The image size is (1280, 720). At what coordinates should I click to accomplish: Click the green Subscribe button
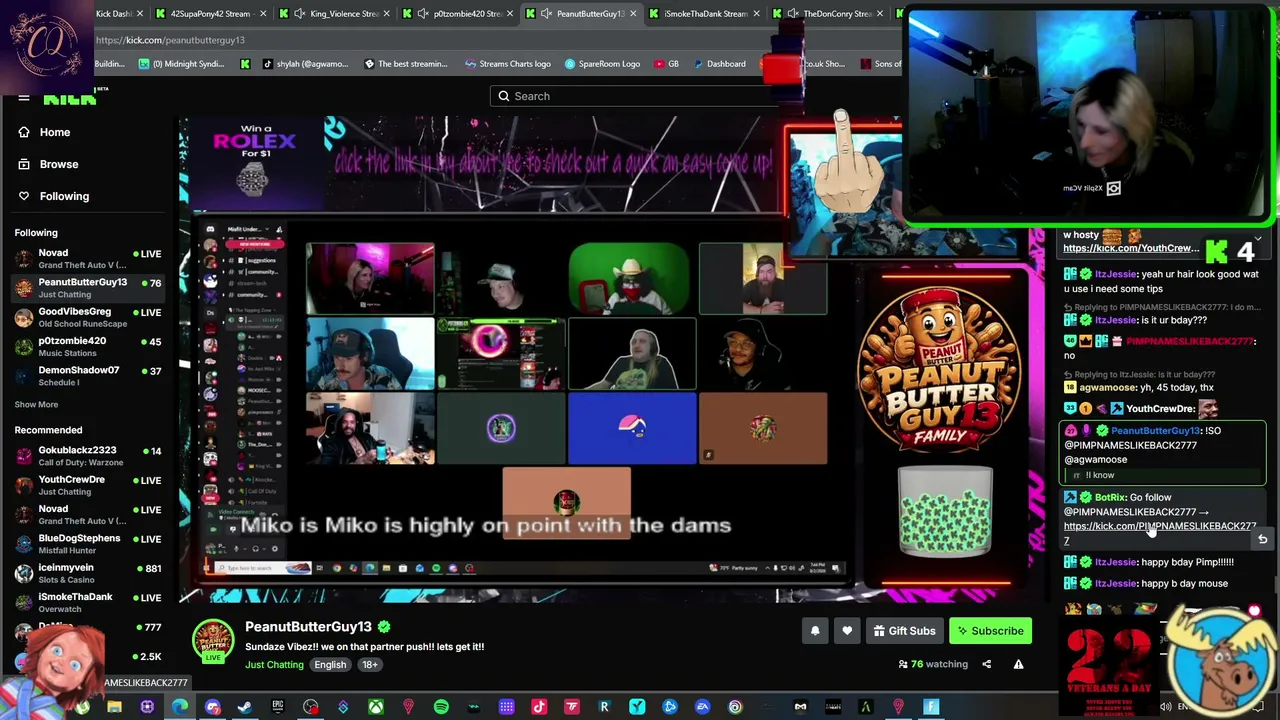coord(990,631)
